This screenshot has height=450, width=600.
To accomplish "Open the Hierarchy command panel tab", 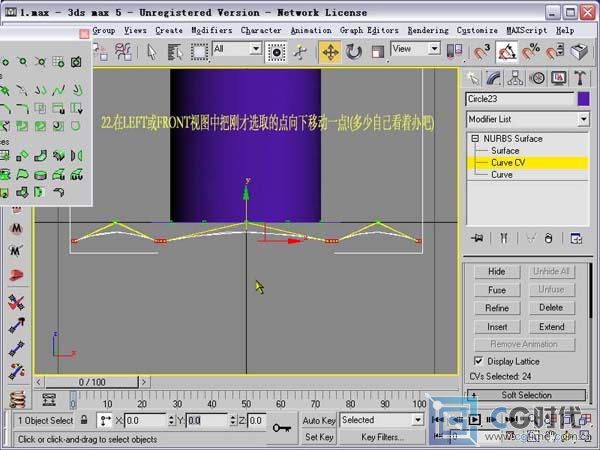I will point(515,78).
